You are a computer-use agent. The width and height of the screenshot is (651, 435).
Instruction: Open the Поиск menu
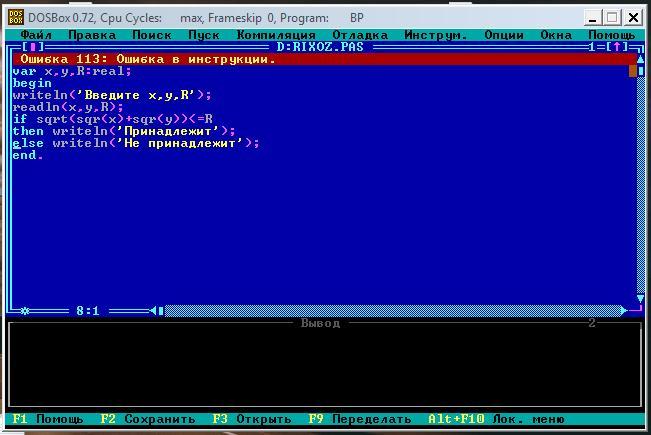[152, 35]
